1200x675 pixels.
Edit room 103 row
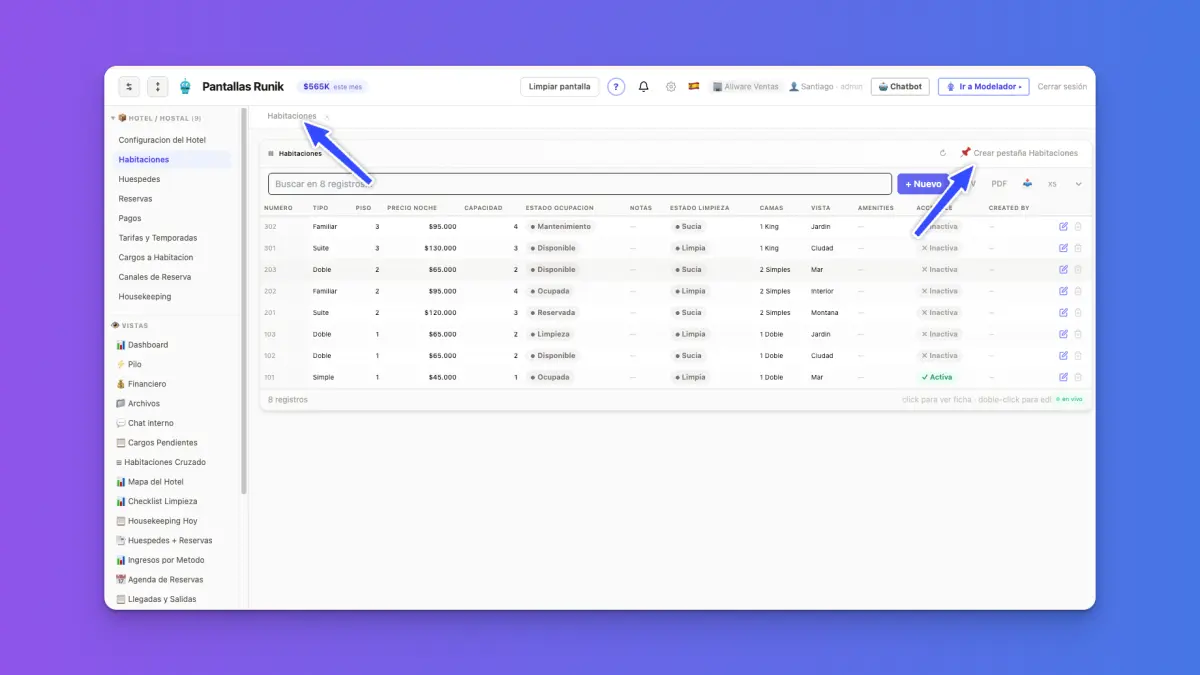(1063, 334)
